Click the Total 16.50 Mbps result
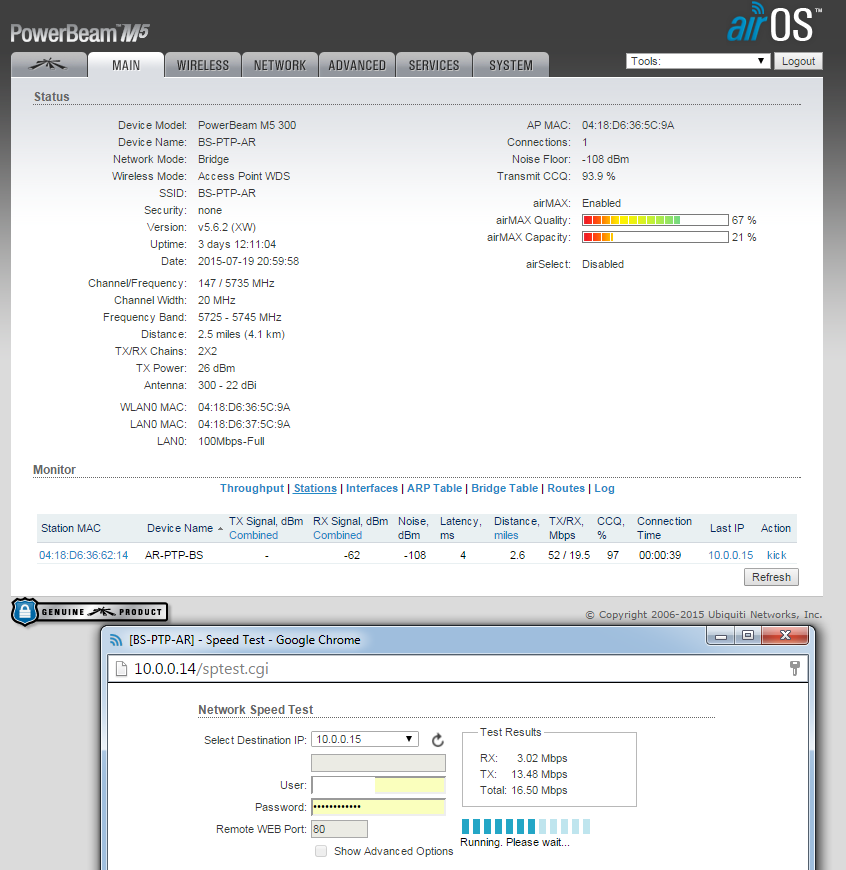Viewport: 846px width, 870px height. pos(524,790)
